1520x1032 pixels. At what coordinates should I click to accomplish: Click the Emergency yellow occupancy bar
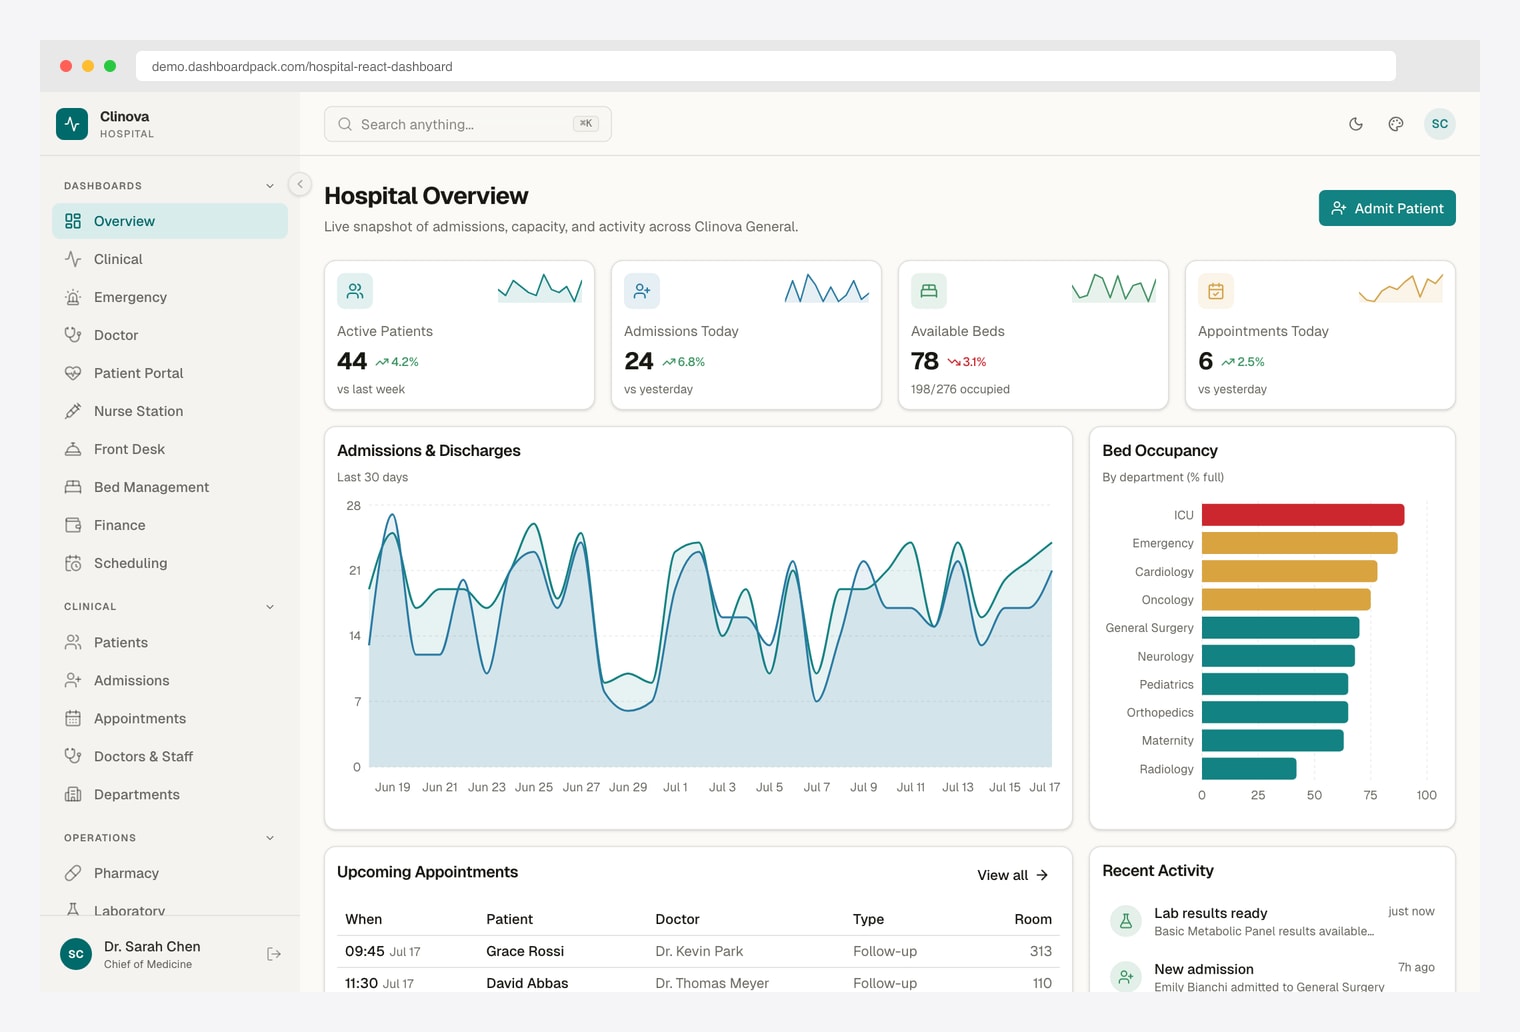click(x=1300, y=543)
